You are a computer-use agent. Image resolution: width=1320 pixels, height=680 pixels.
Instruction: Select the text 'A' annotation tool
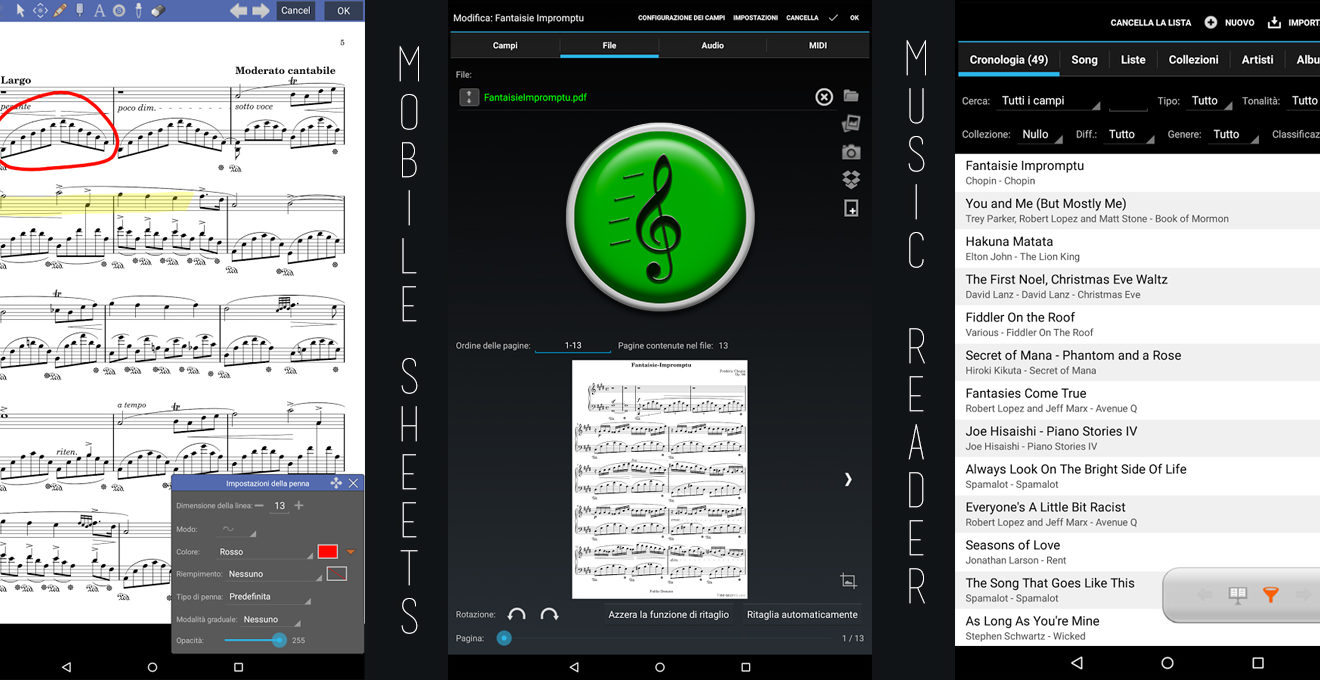(99, 11)
